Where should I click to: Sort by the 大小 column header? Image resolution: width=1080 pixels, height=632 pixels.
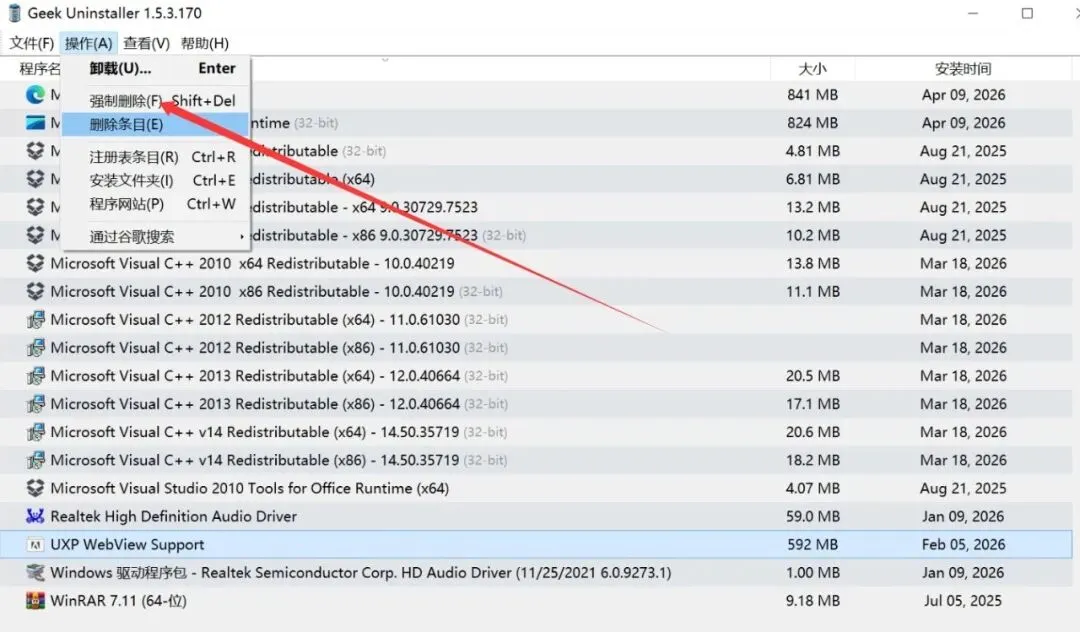pyautogui.click(x=812, y=69)
